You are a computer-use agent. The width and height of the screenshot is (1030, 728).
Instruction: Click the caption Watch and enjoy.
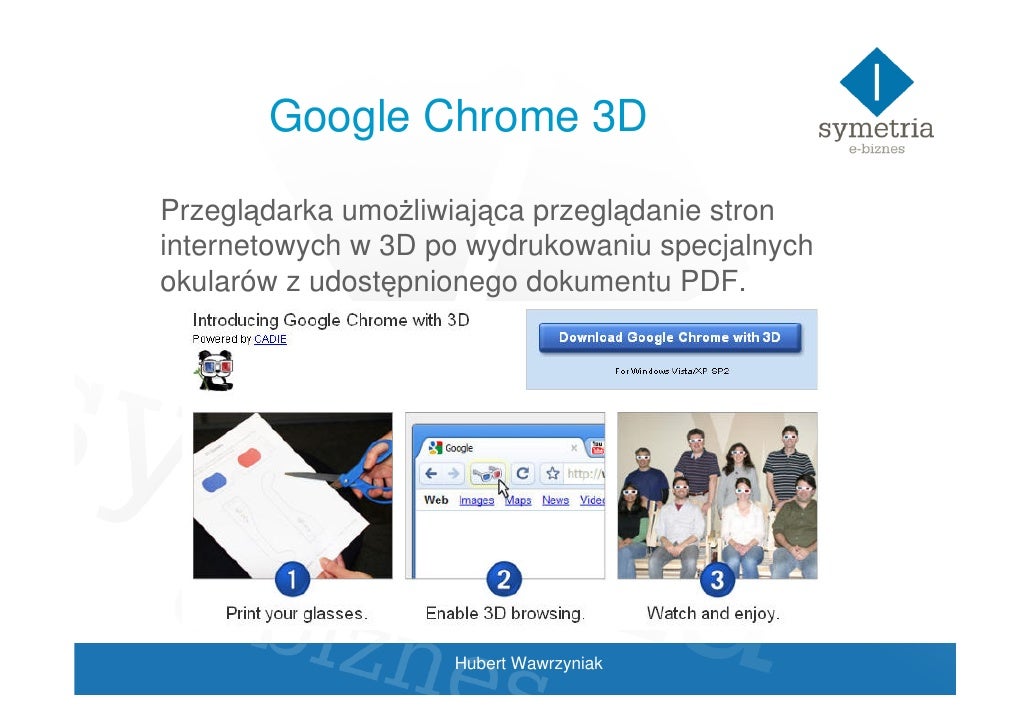[713, 614]
